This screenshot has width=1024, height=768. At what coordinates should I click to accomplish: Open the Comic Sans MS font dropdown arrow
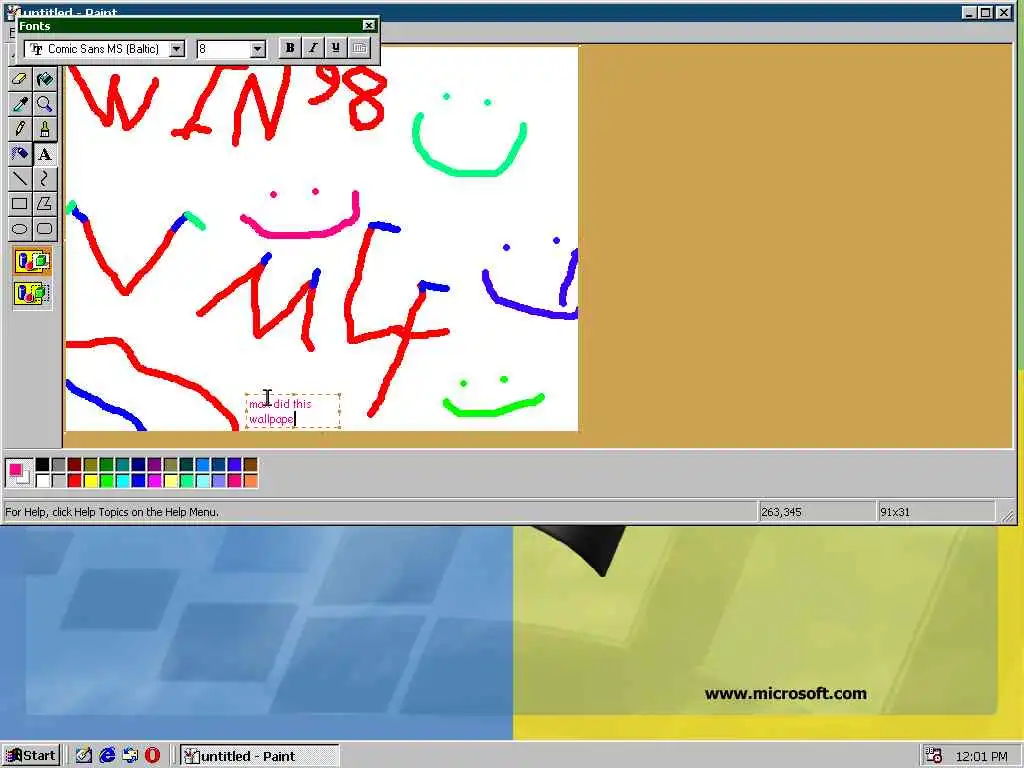(x=177, y=49)
